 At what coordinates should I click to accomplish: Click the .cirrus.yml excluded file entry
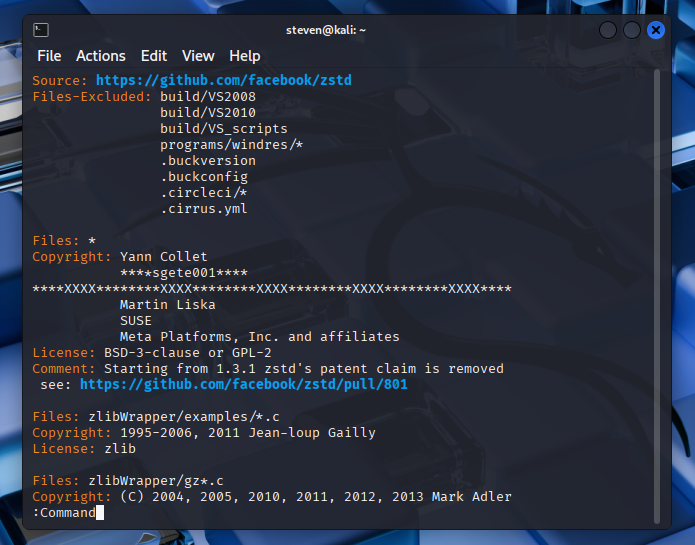click(203, 209)
